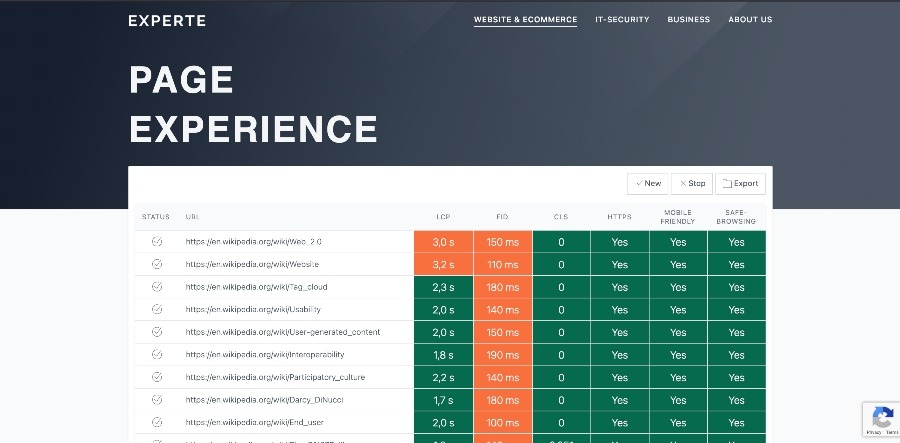
Task: Open the About Us menu
Action: click(750, 20)
